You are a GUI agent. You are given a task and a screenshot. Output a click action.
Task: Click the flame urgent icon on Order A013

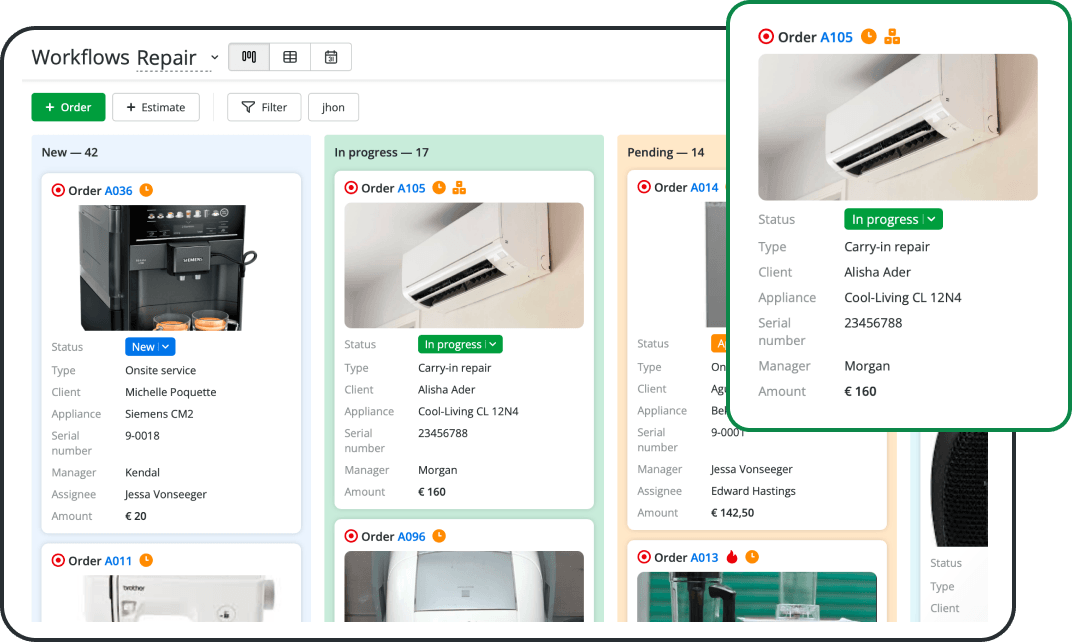732,557
